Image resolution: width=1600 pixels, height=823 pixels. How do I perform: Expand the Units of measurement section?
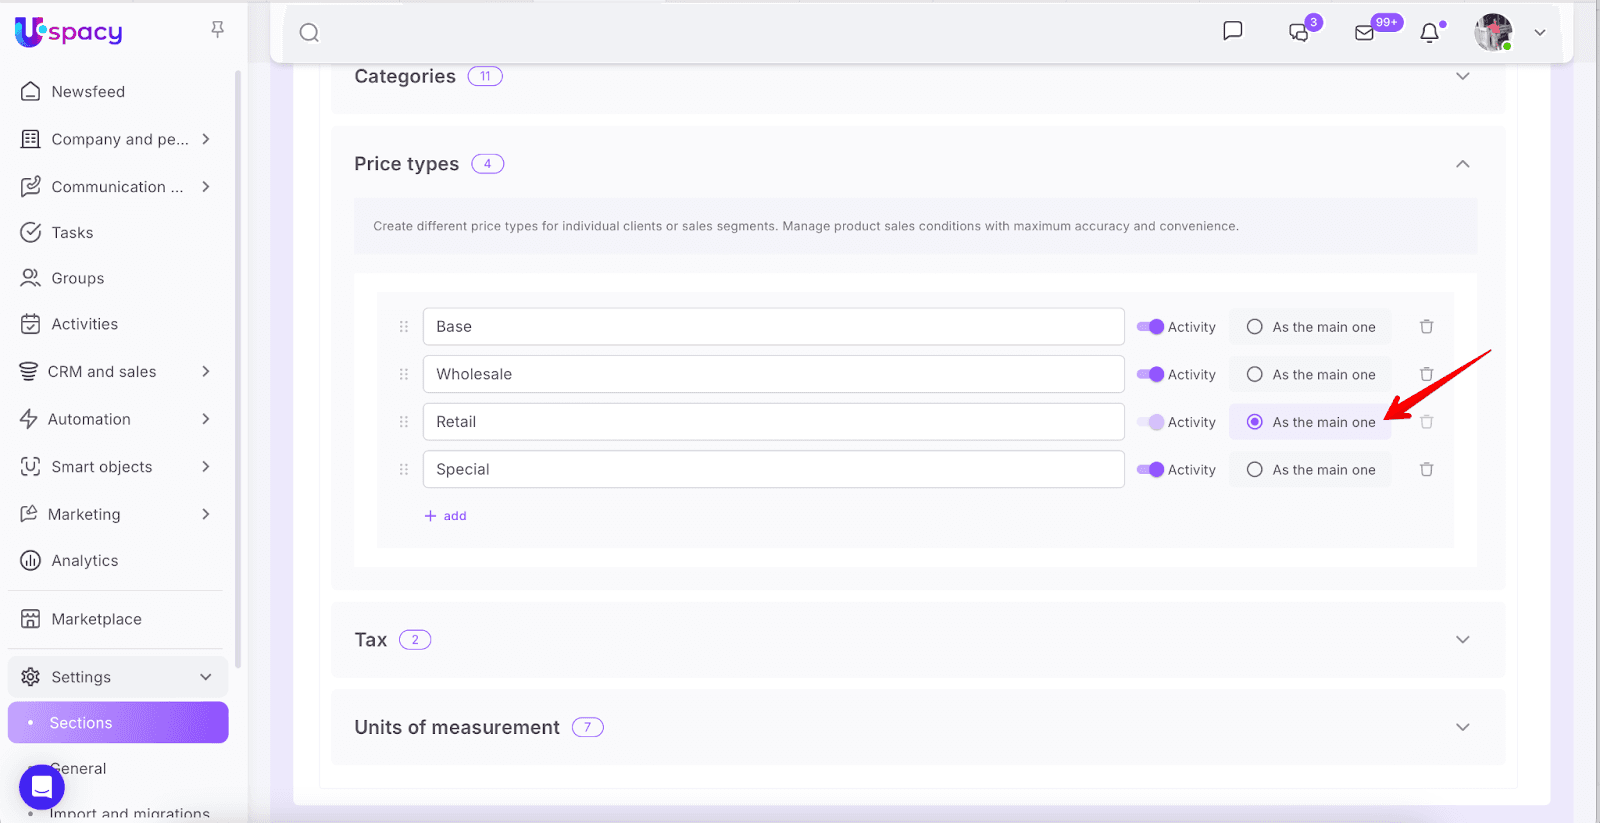click(x=1462, y=727)
